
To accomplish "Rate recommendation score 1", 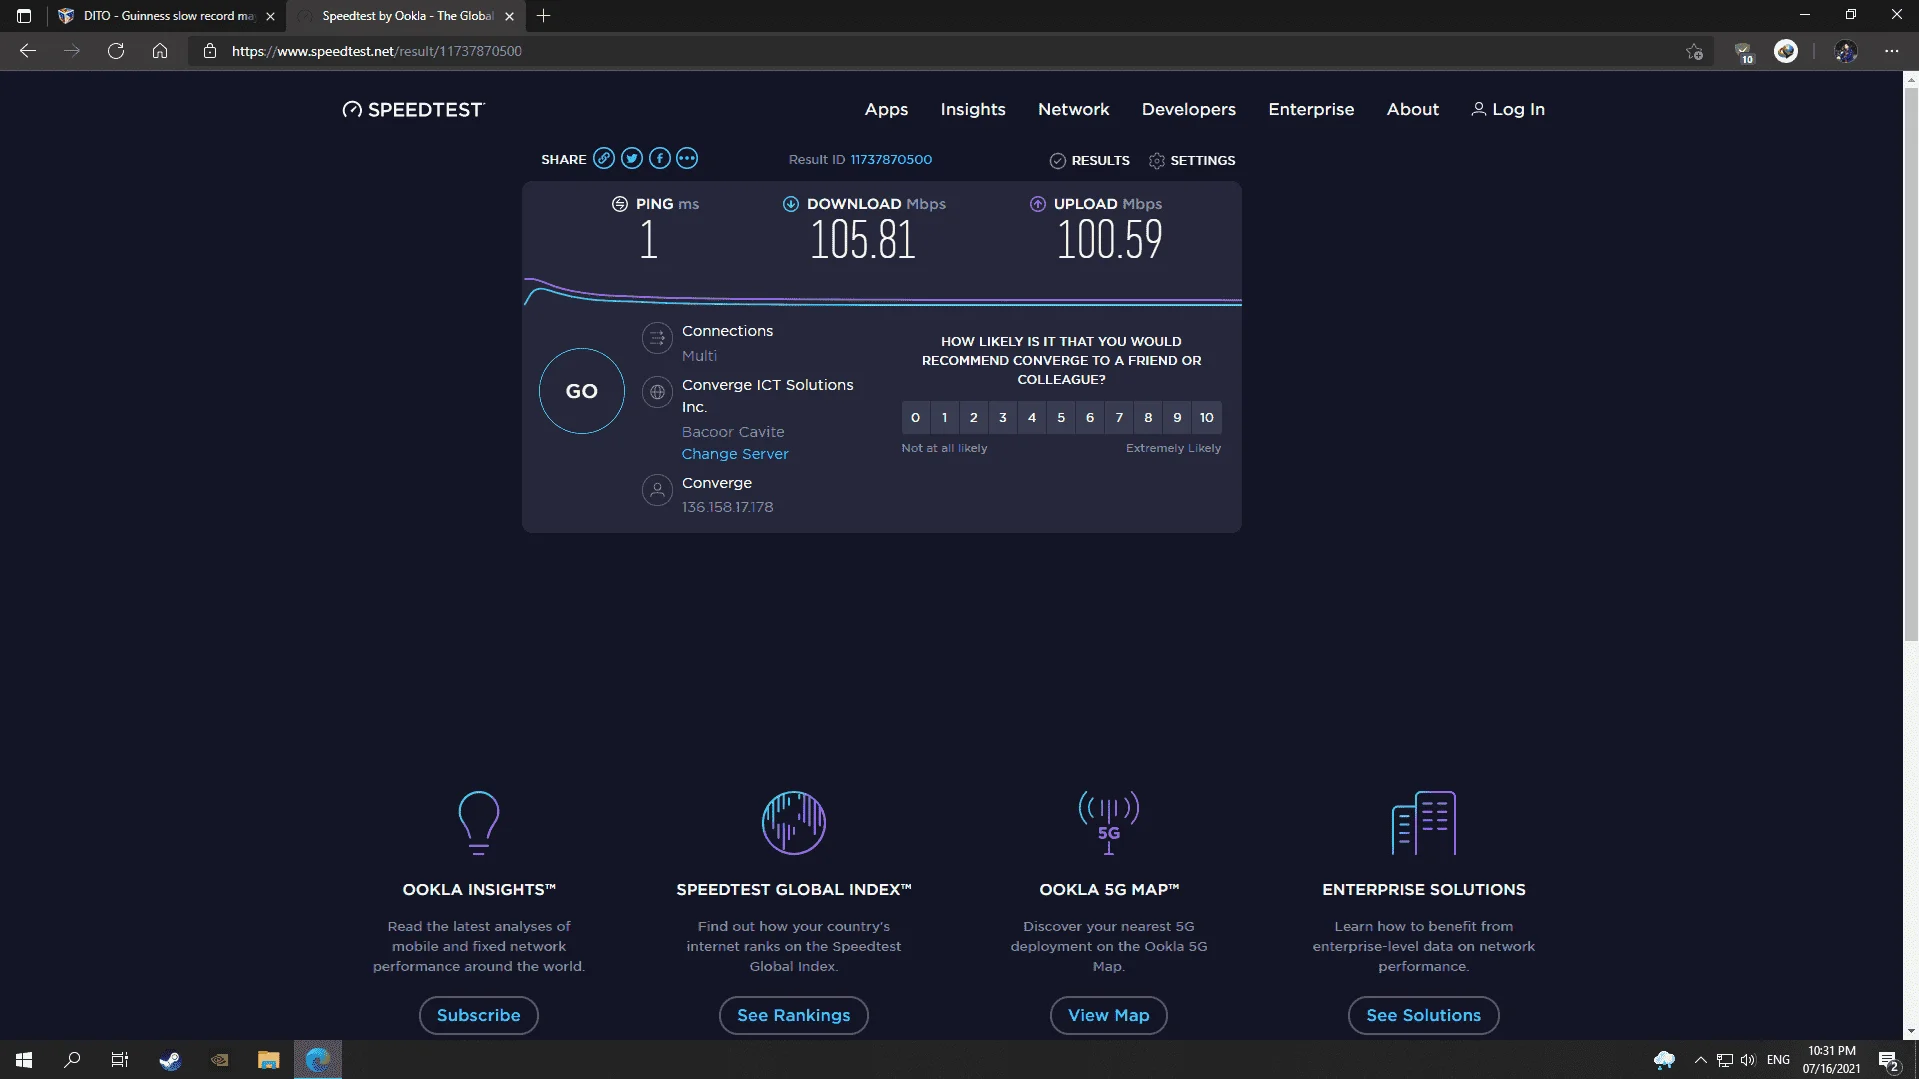I will tap(944, 418).
